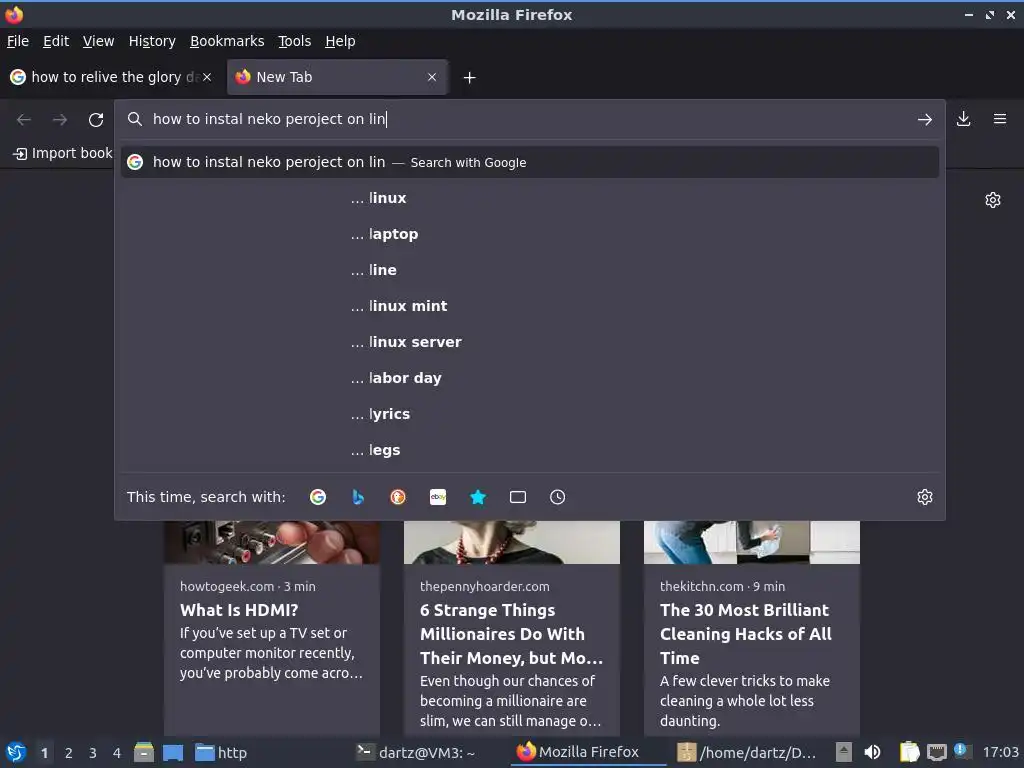
Task: Choose the 'labor day' suggestion
Action: [530, 377]
